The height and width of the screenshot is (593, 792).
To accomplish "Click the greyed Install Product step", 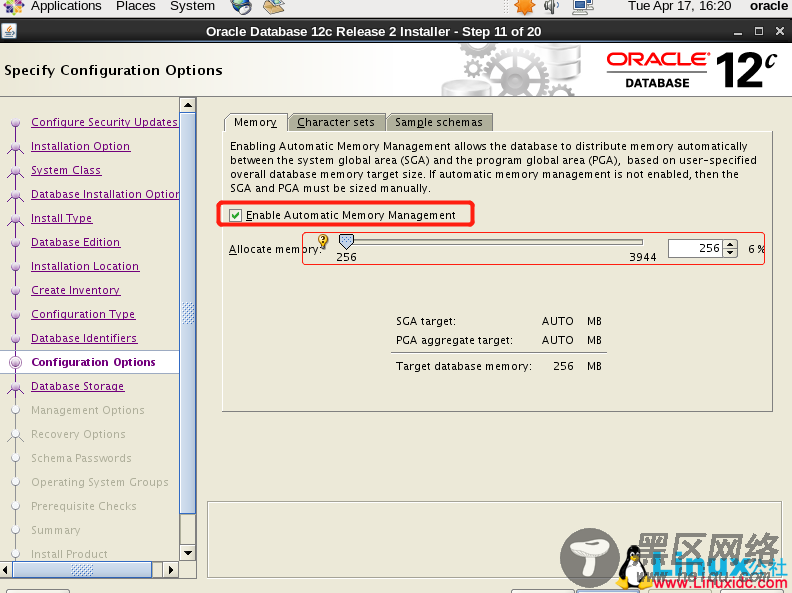I will [69, 554].
